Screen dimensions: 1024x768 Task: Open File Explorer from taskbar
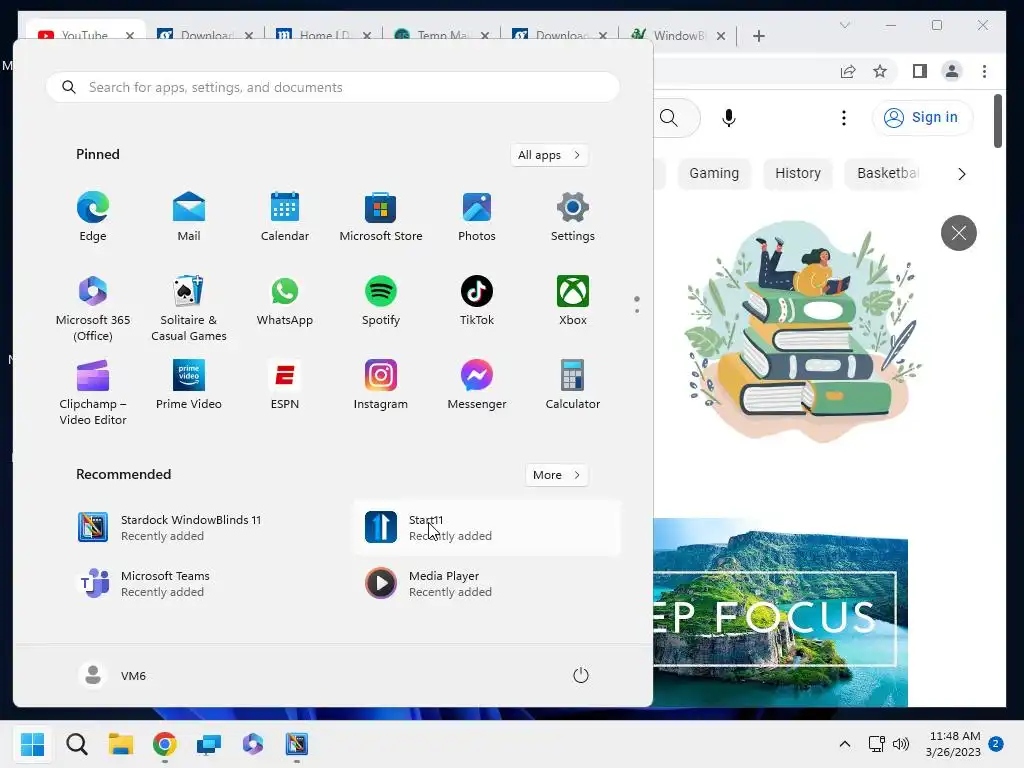[121, 744]
